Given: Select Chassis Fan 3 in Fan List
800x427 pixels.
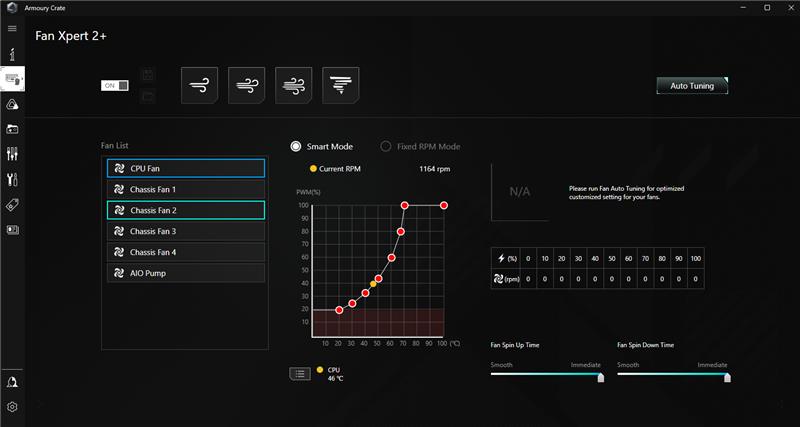Looking at the screenshot, I should coord(186,231).
